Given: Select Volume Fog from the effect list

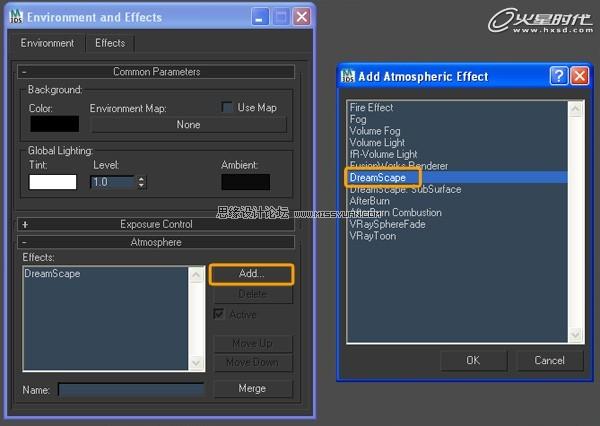Looking at the screenshot, I should click(376, 131).
